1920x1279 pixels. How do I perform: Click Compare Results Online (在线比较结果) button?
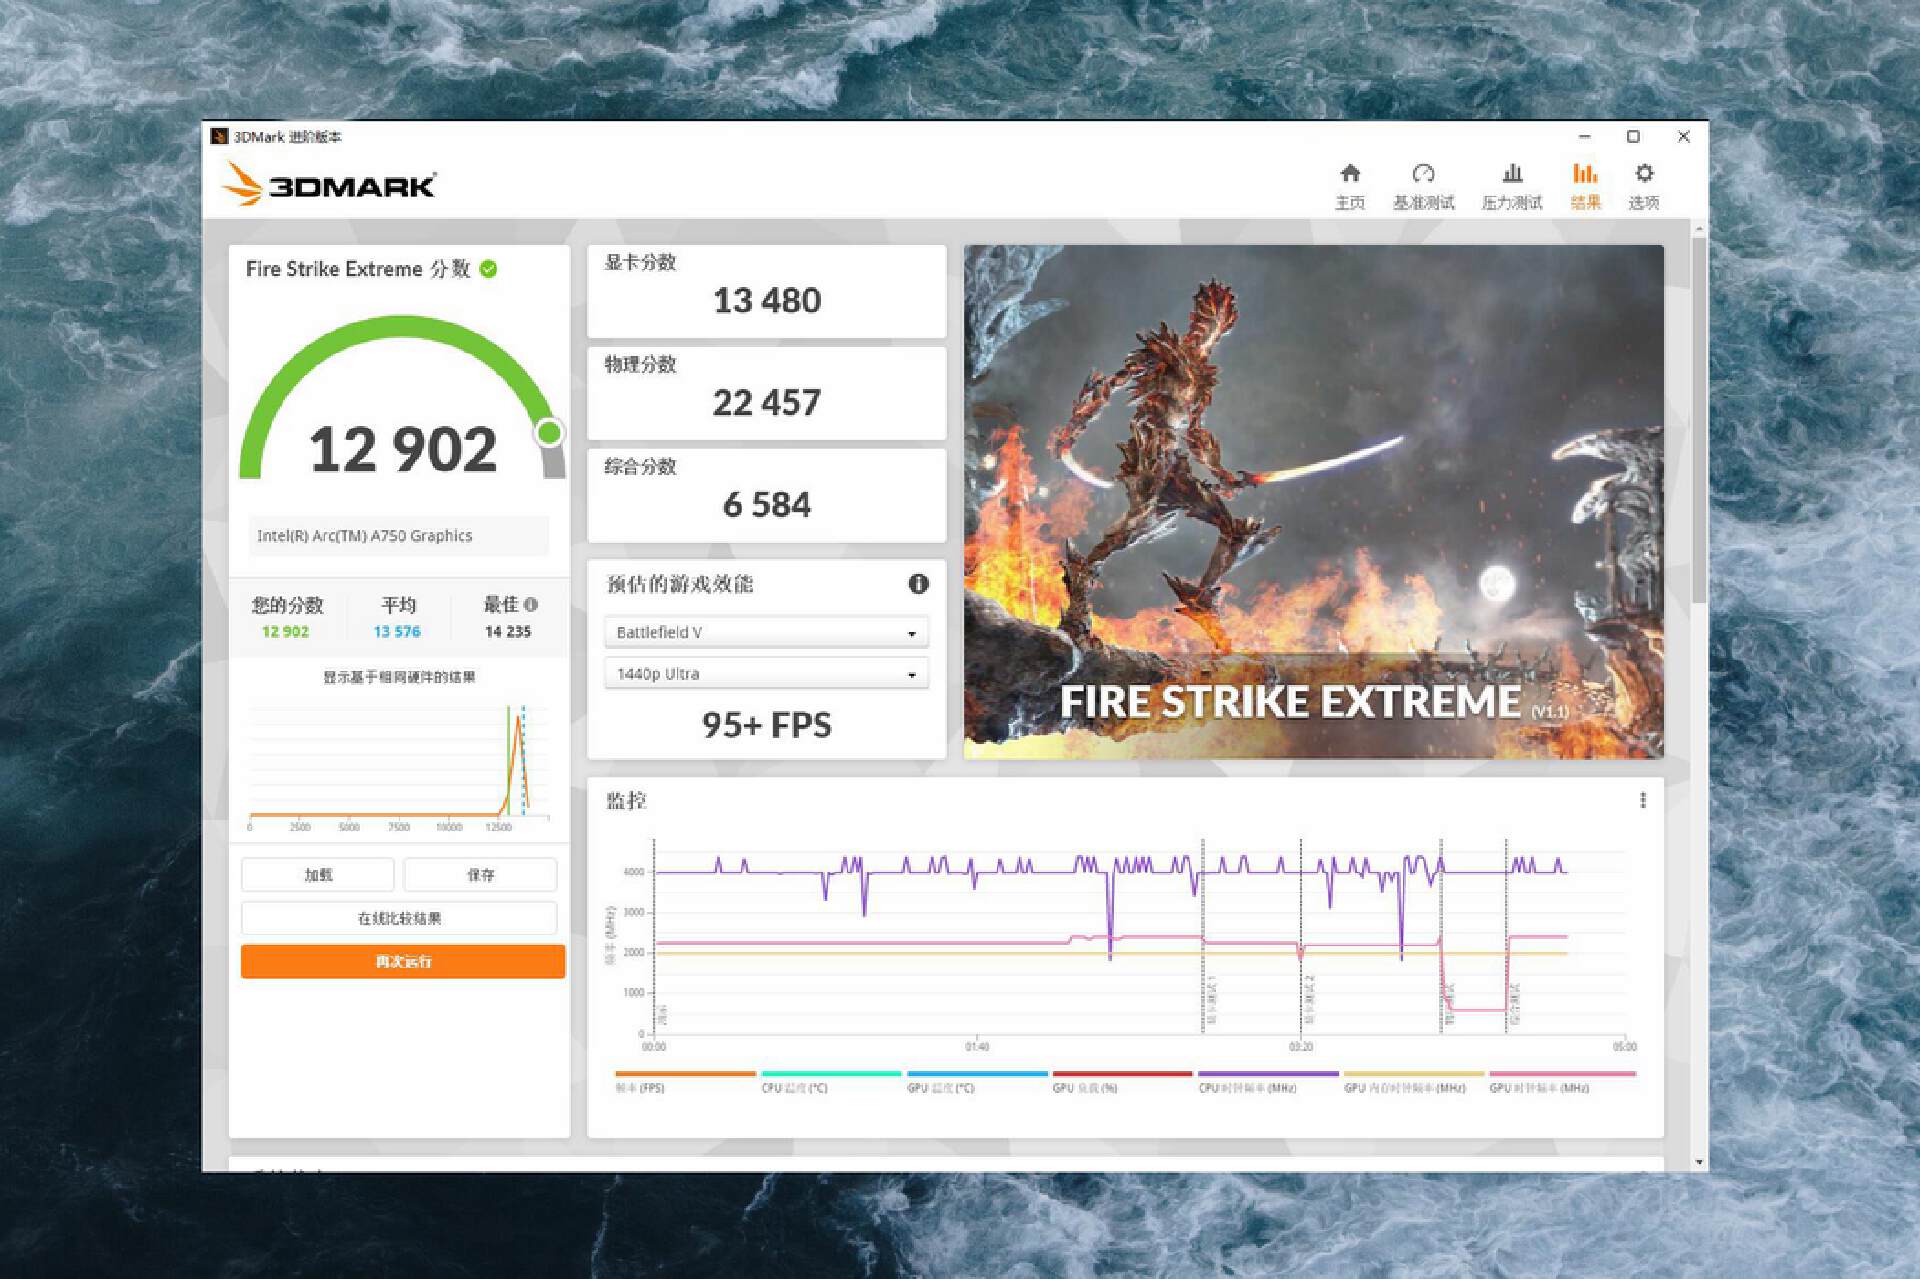coord(399,918)
